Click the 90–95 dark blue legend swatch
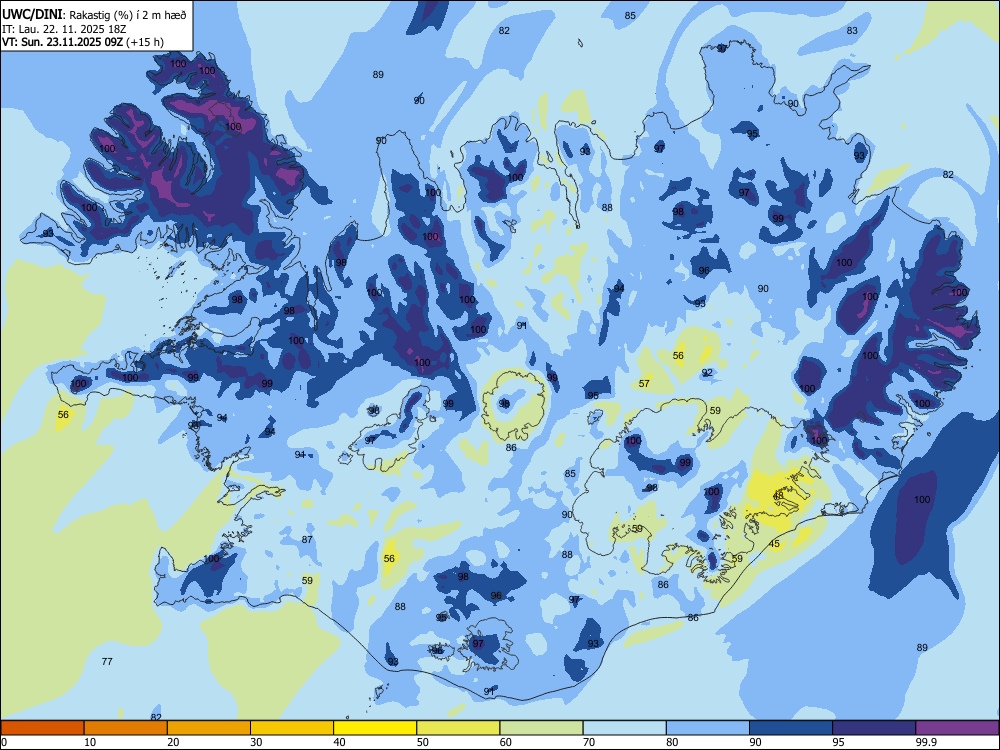Screen dimensions: 1000x750 (791, 728)
